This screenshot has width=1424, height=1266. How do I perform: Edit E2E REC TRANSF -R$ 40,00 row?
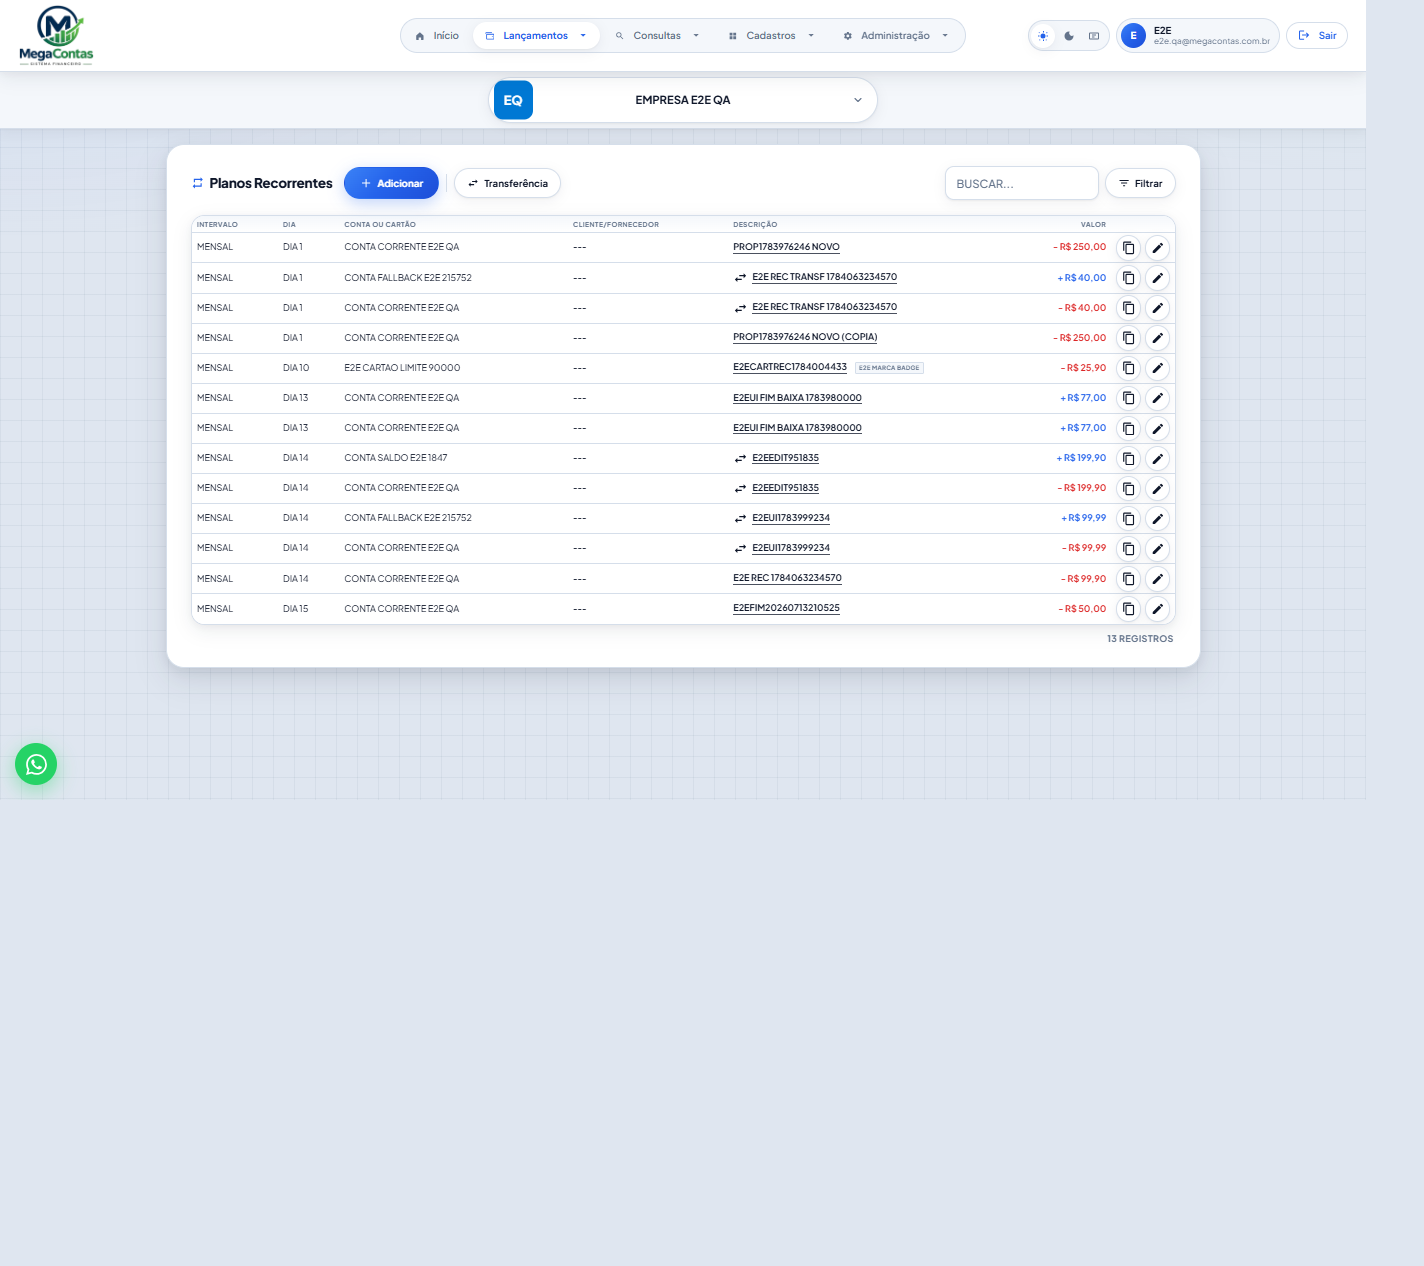pos(1157,308)
